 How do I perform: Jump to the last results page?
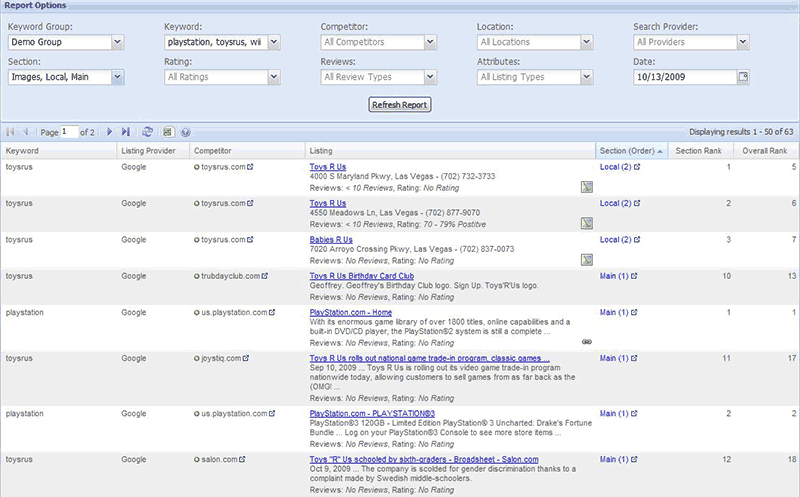click(126, 132)
